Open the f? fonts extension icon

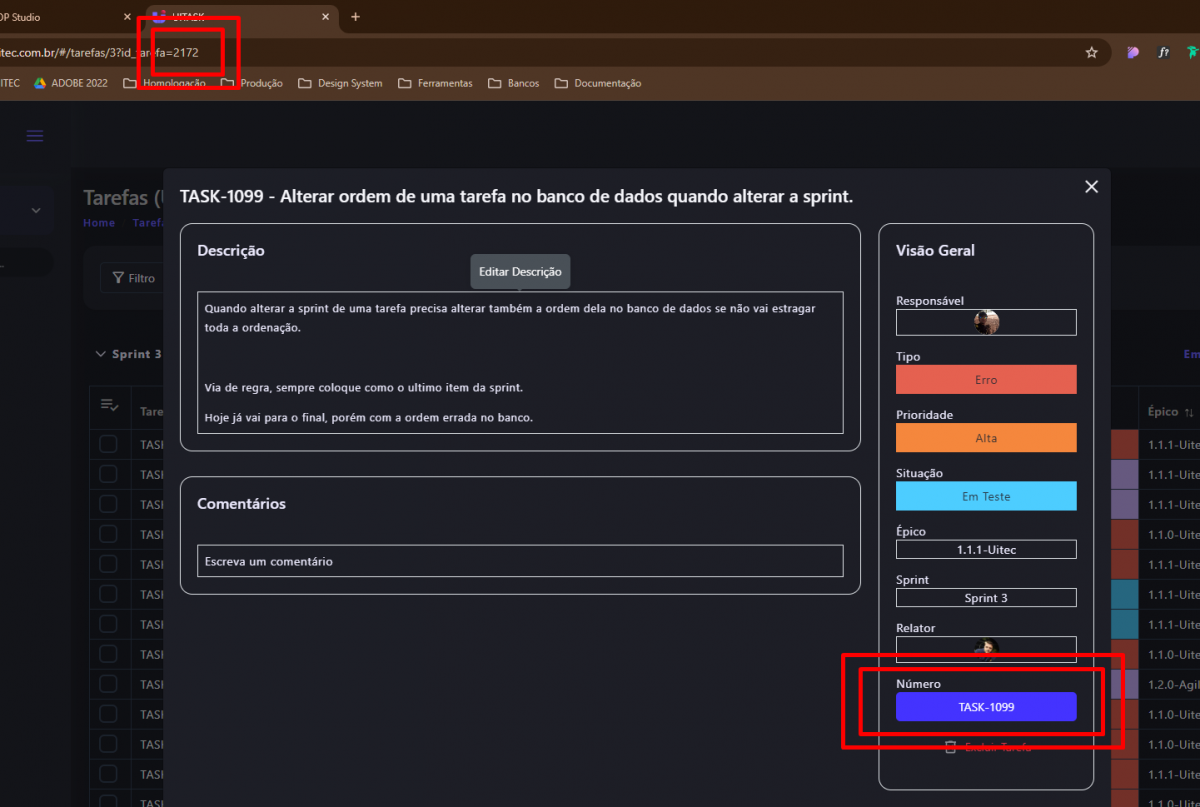[1163, 52]
